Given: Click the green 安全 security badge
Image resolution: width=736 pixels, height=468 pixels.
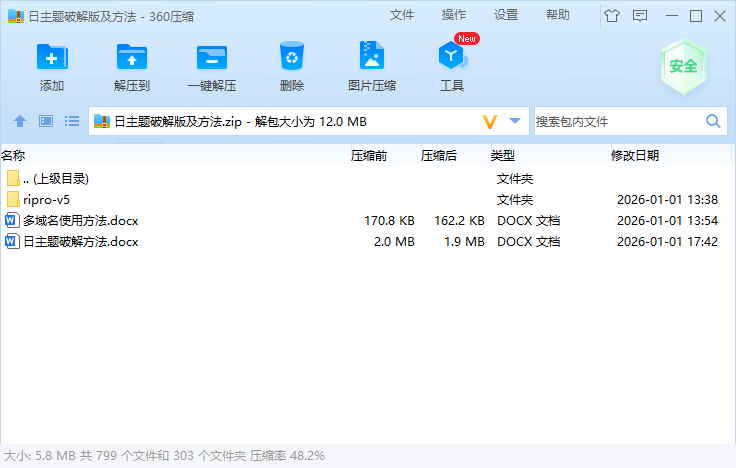Looking at the screenshot, I should click(x=683, y=66).
